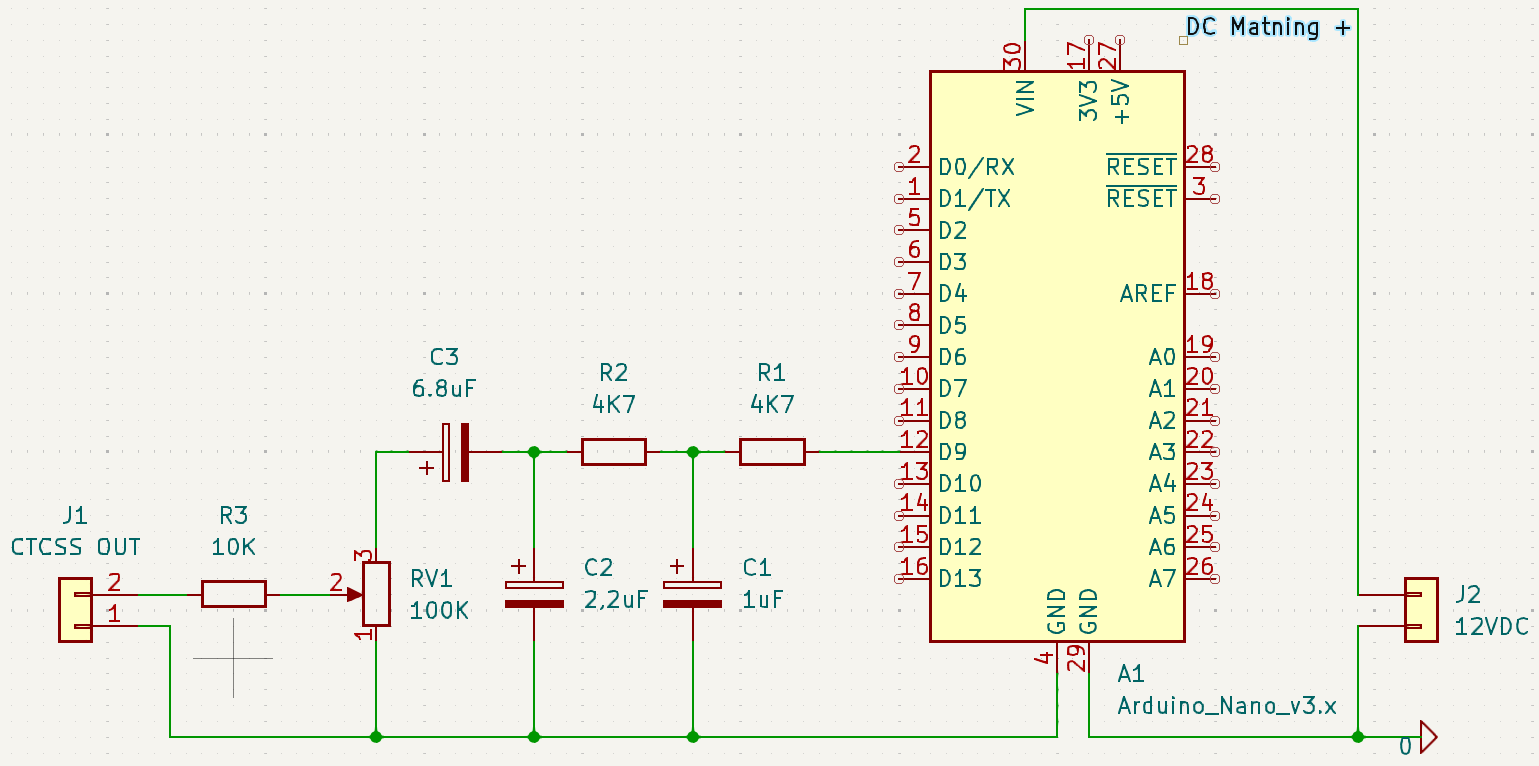The width and height of the screenshot is (1539, 766).
Task: Click the "CTCSS OUT" value text
Action: click(x=76, y=547)
